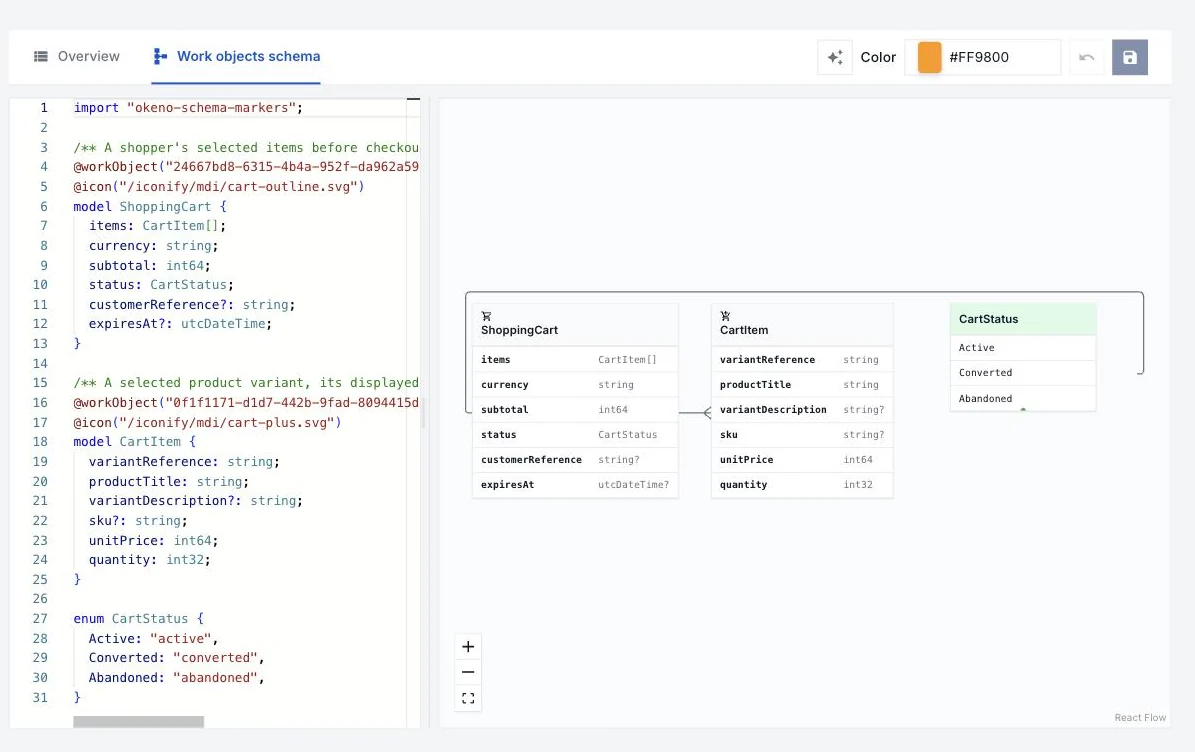Click the 'model ShoppingCart {' code line
This screenshot has width=1195, height=752.
pyautogui.click(x=150, y=206)
